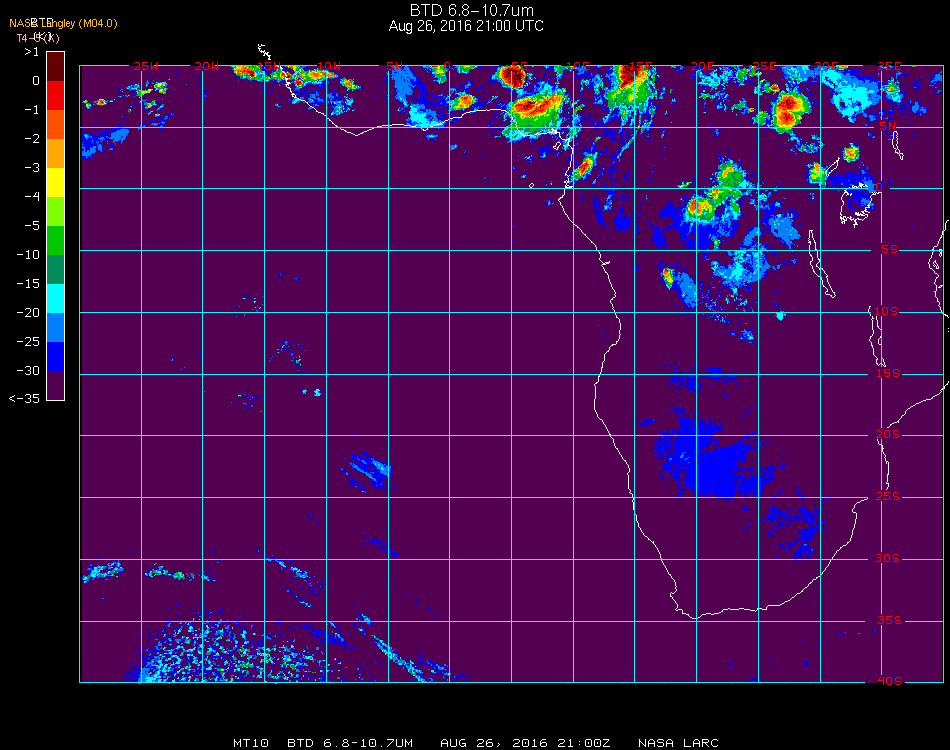Click the '-30' legend value
The height and width of the screenshot is (750, 950).
pos(28,370)
